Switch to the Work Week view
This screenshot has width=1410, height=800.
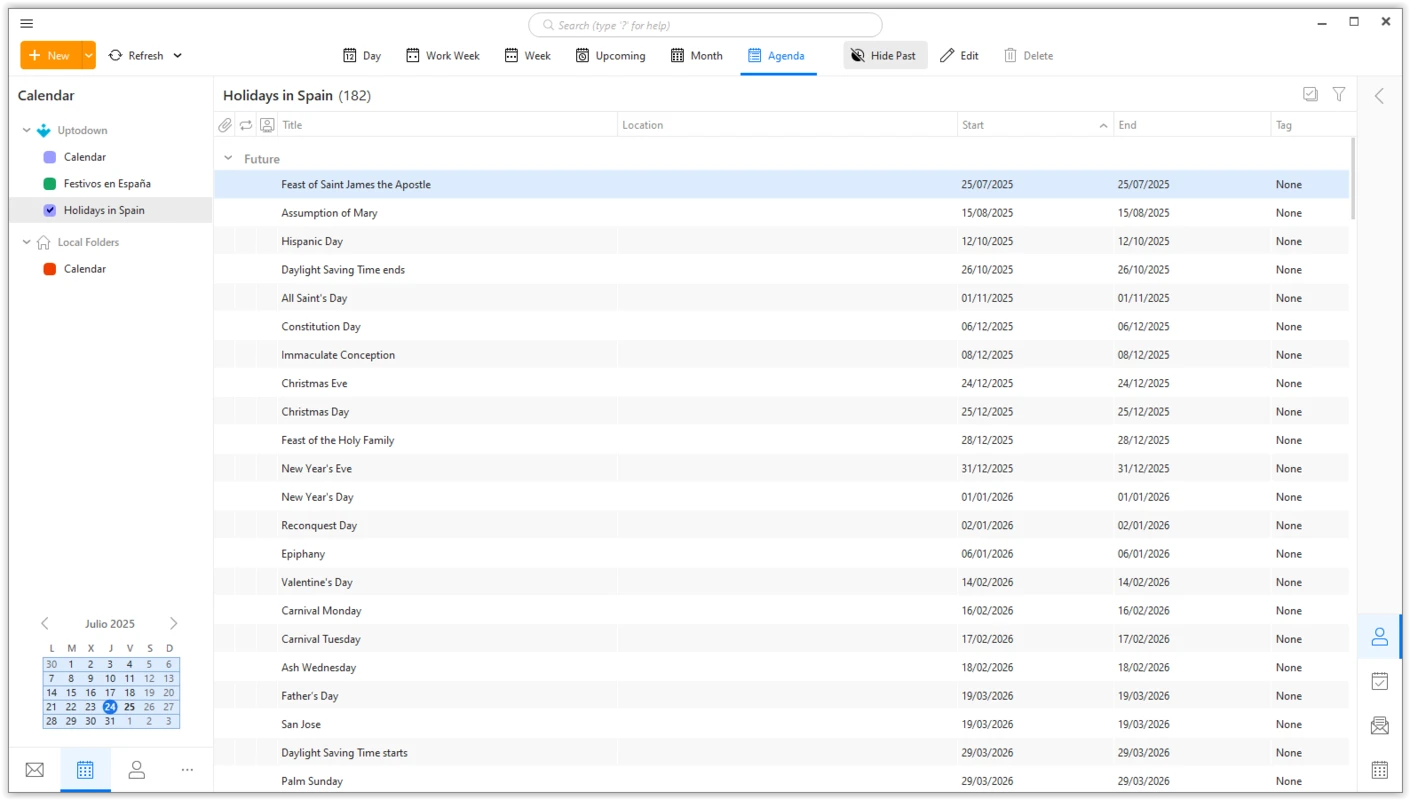(442, 55)
